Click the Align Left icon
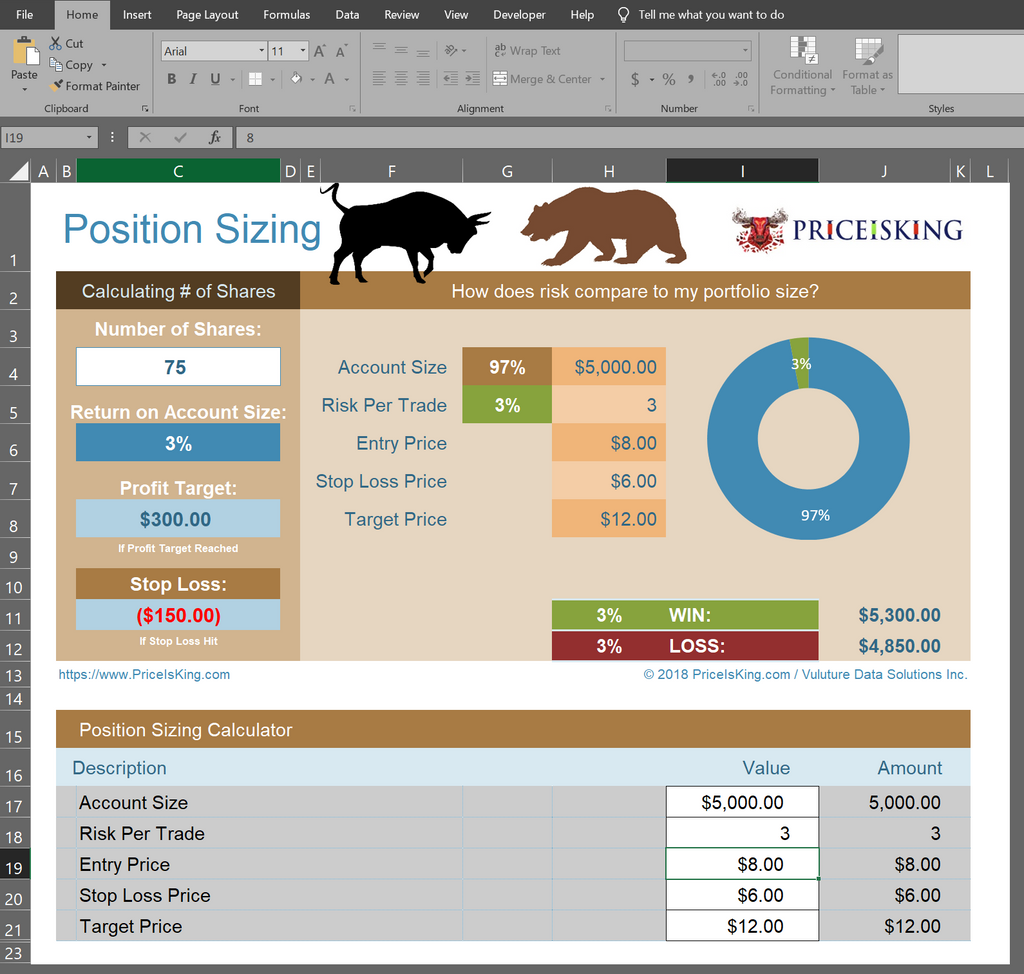Image resolution: width=1024 pixels, height=974 pixels. 379,79
